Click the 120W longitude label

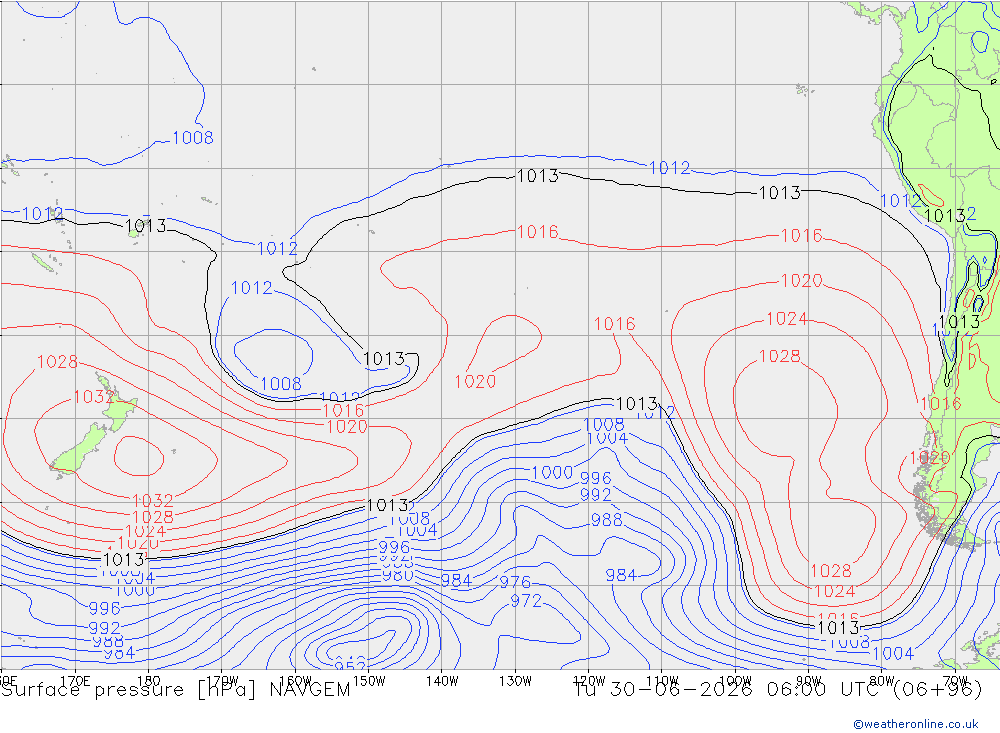point(589,681)
